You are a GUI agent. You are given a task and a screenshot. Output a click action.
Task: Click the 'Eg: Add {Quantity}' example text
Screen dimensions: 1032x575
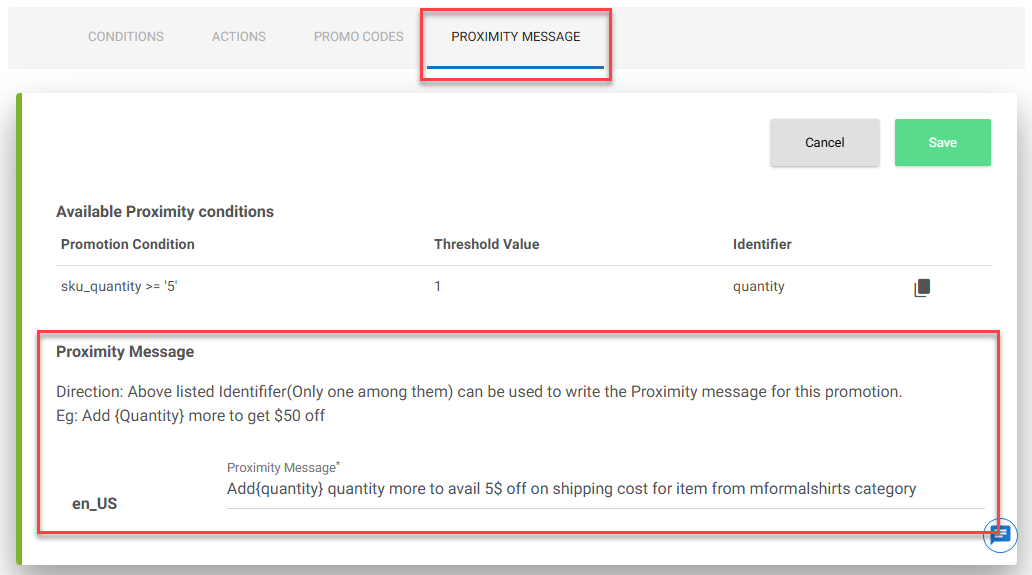pyautogui.click(x=190, y=416)
